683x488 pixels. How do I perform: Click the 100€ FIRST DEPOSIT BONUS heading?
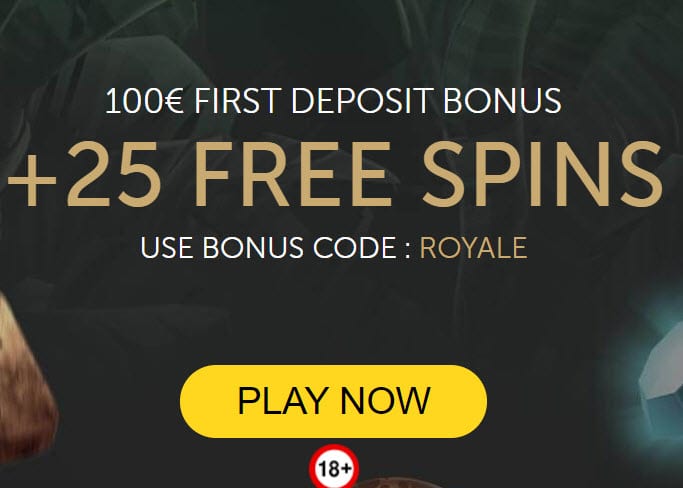coord(333,101)
